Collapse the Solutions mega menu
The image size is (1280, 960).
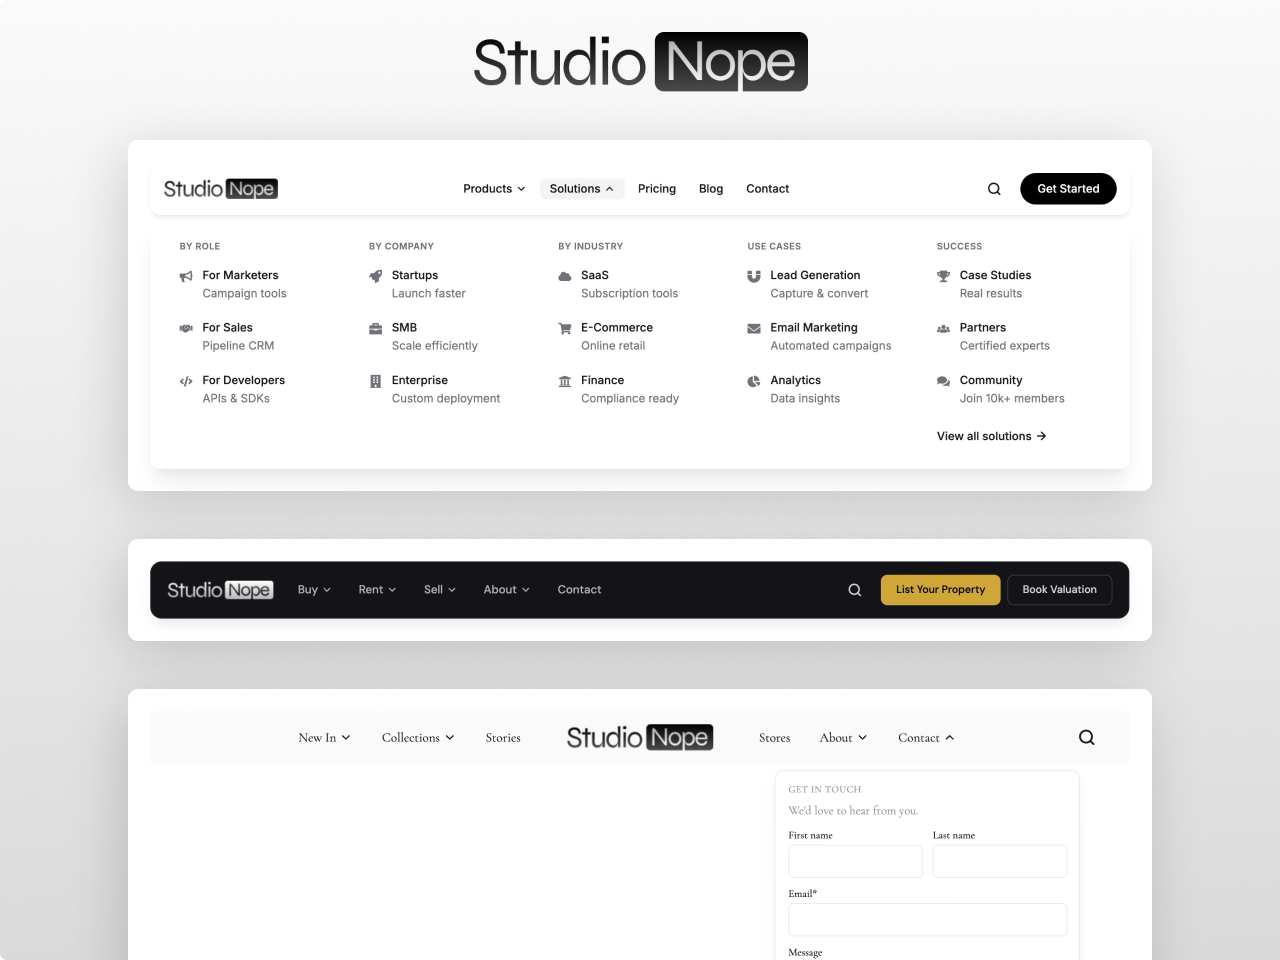click(581, 189)
